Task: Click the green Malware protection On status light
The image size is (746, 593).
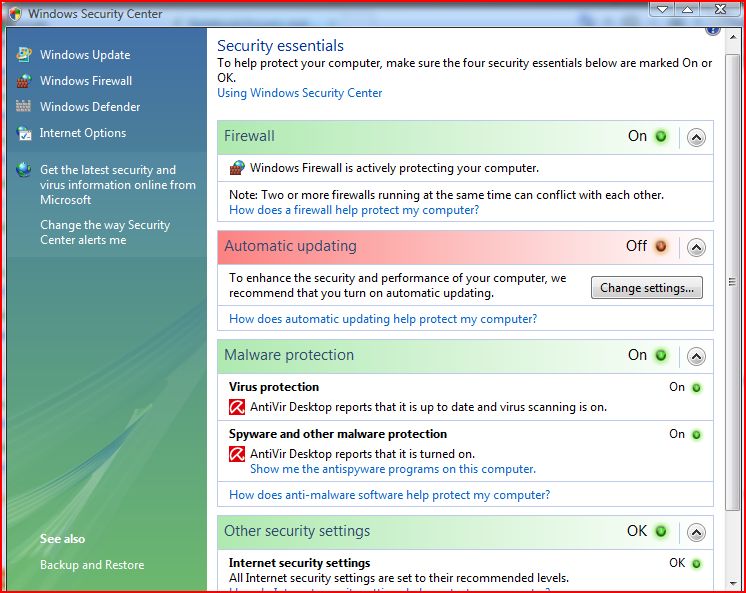Action: coord(661,355)
